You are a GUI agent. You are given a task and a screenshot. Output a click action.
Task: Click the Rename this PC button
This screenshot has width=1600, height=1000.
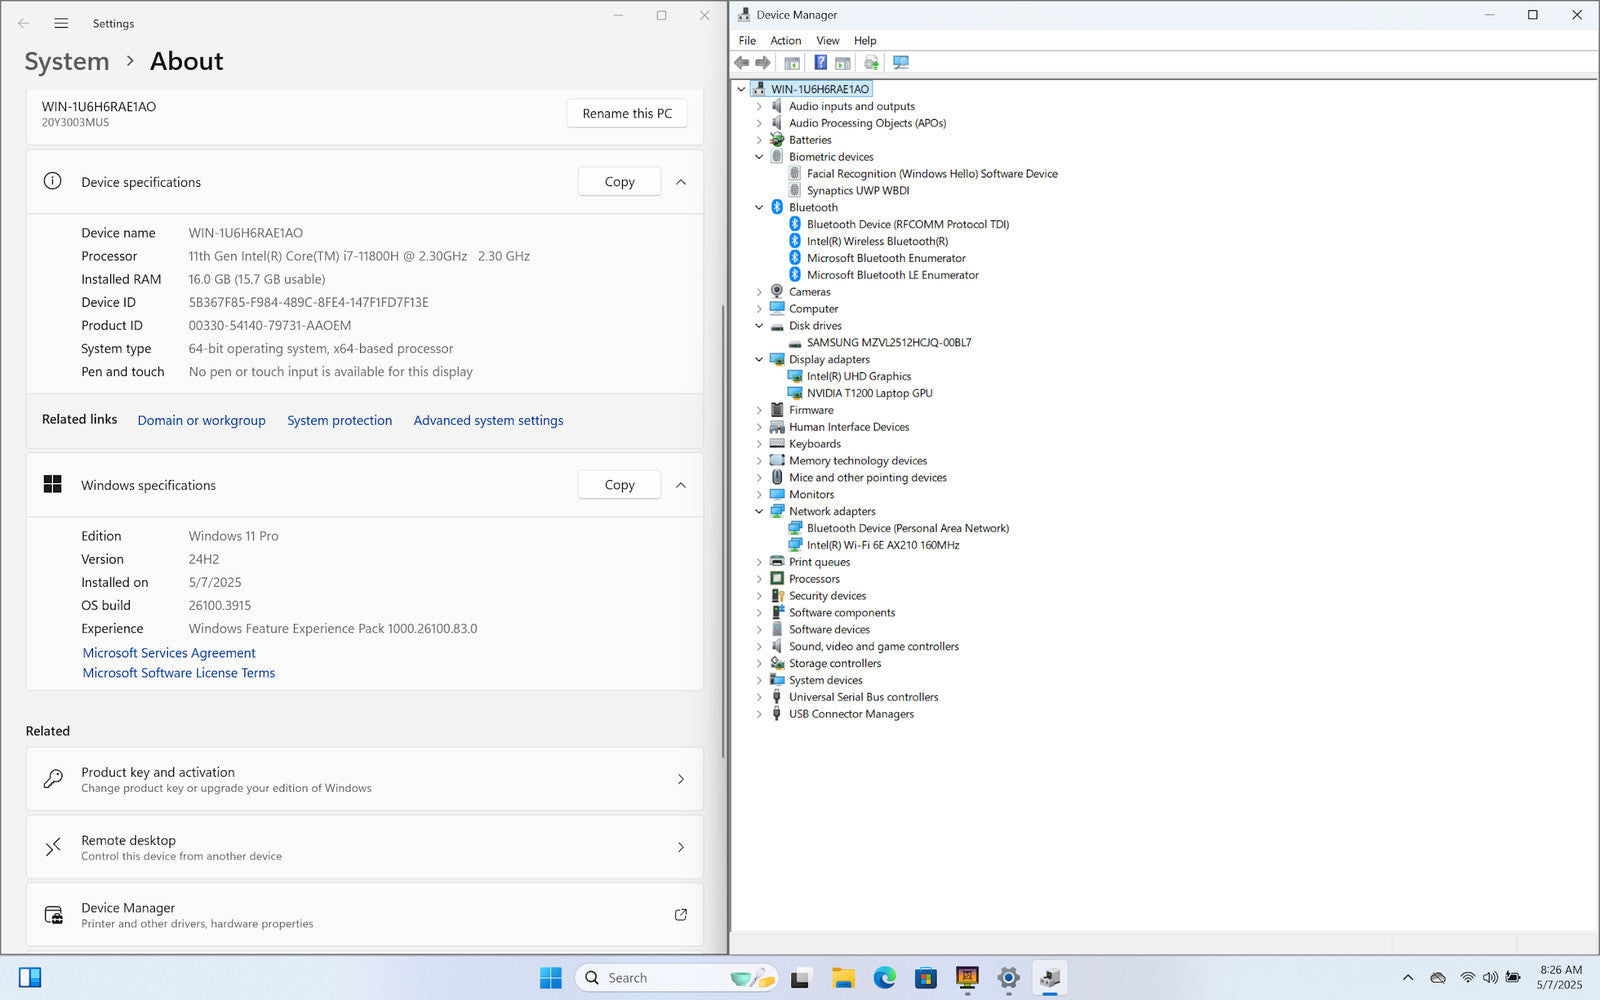pos(627,113)
